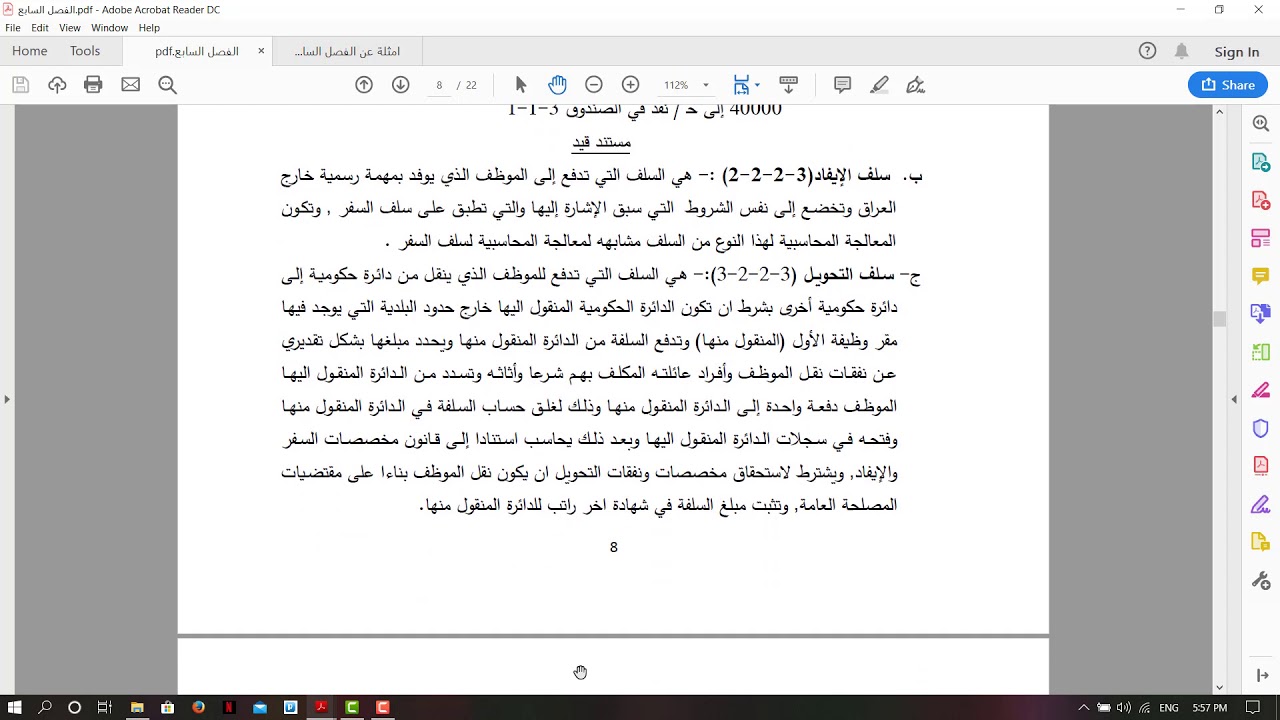Image resolution: width=1280 pixels, height=720 pixels.
Task: Click the scrollbar up arrow
Action: [1219, 111]
